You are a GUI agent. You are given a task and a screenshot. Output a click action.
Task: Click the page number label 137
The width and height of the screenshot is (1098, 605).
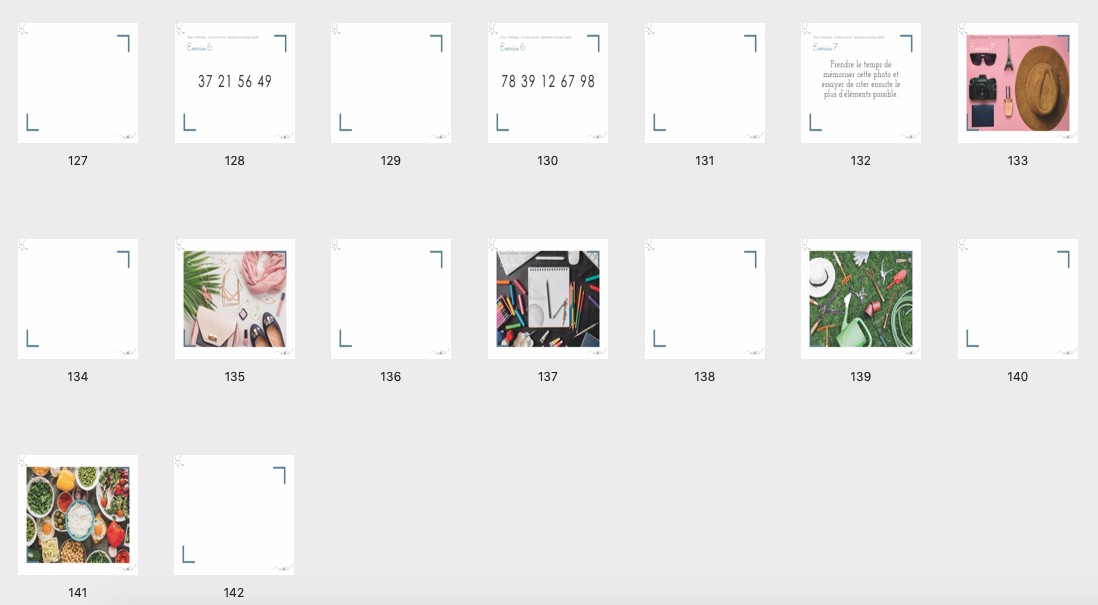click(548, 377)
